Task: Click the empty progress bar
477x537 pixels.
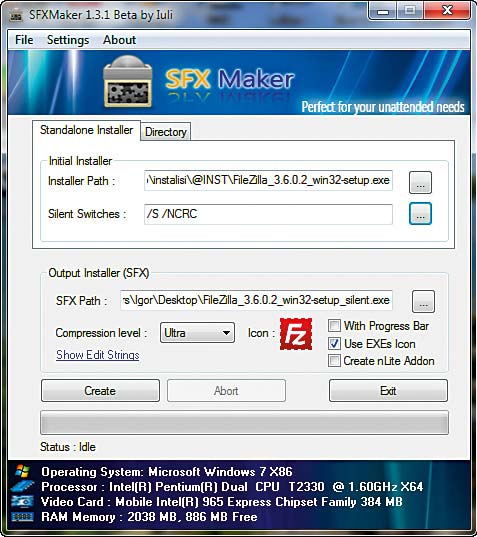Action: pyautogui.click(x=244, y=423)
